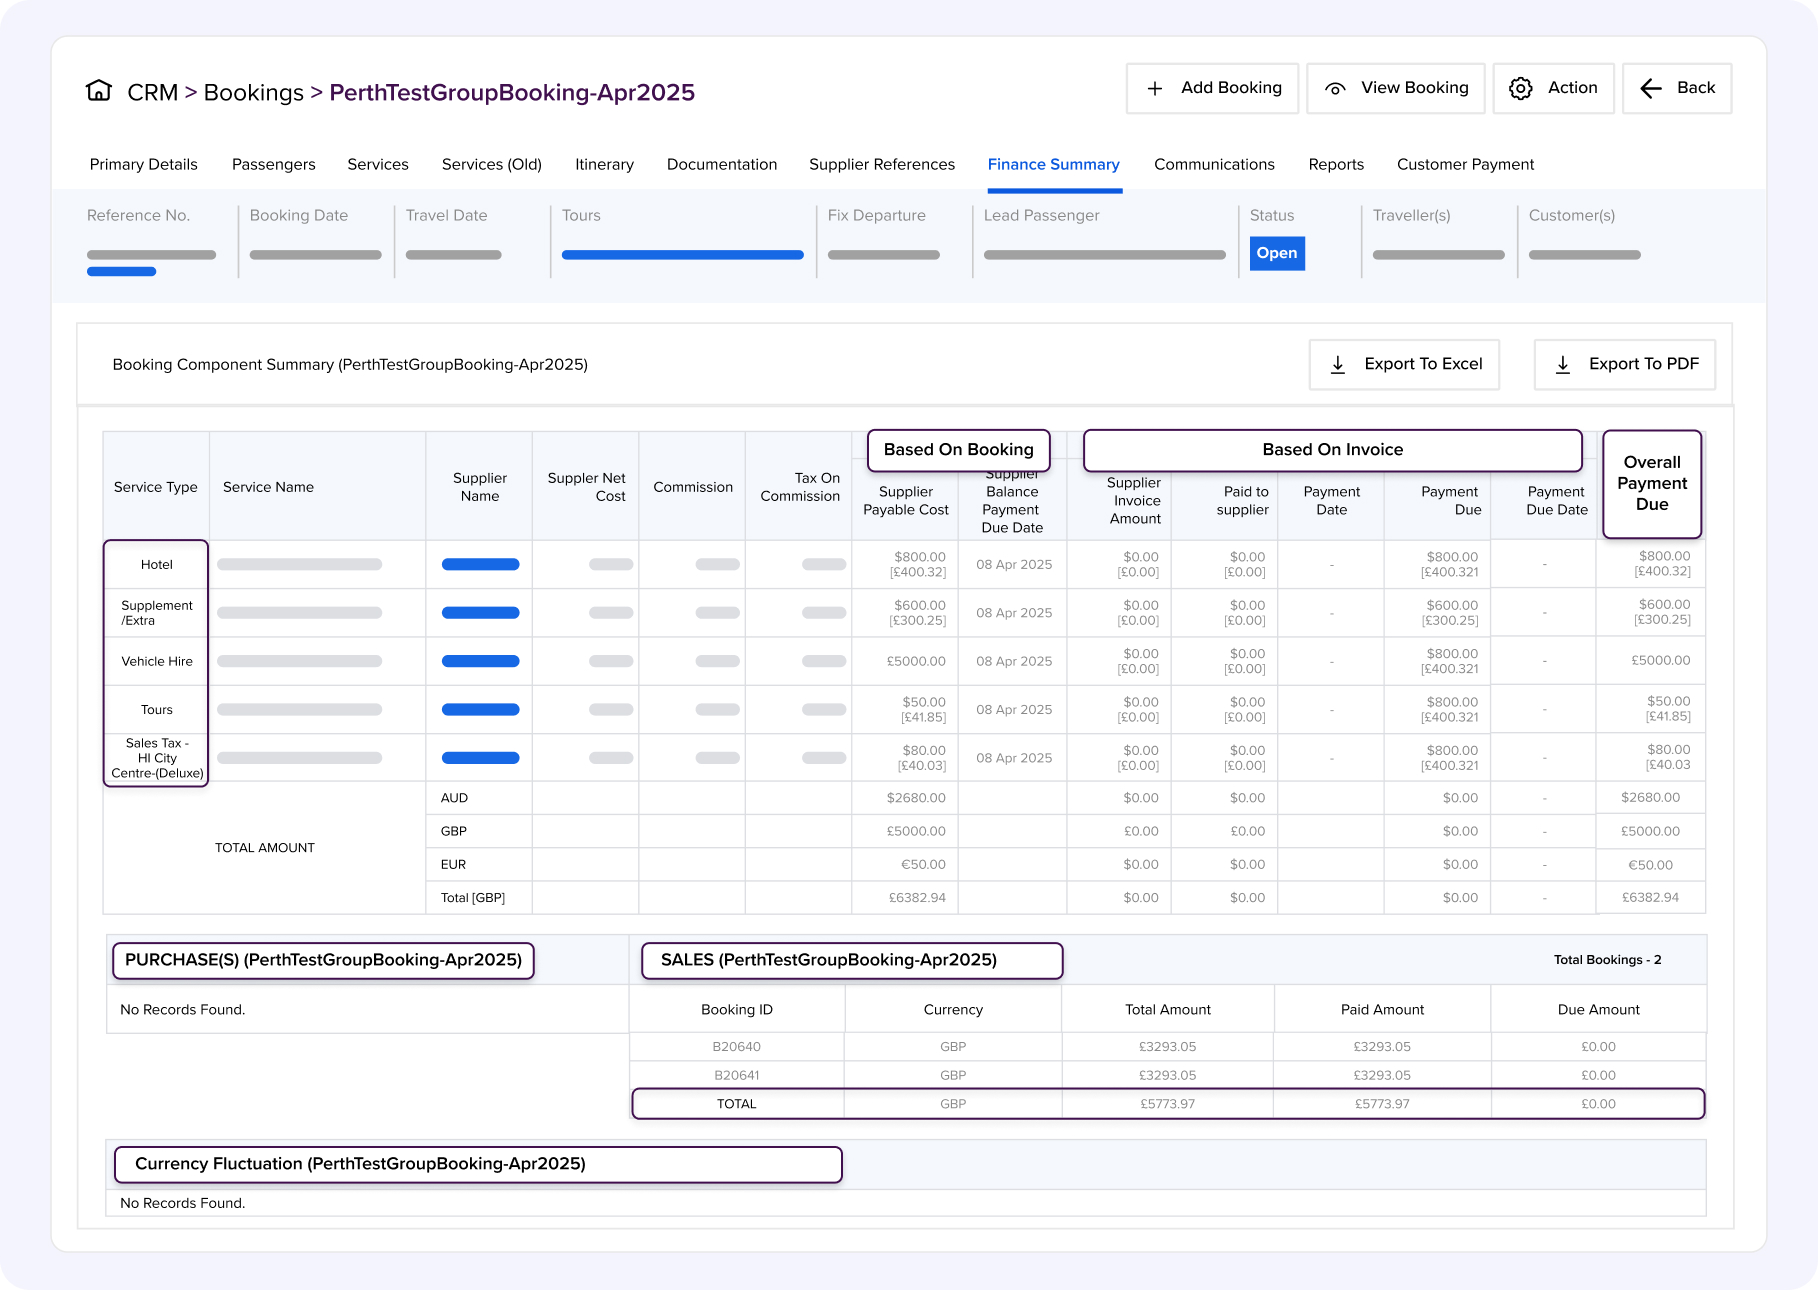Click the Hotel service type cell
The width and height of the screenshot is (1818, 1290).
click(157, 565)
